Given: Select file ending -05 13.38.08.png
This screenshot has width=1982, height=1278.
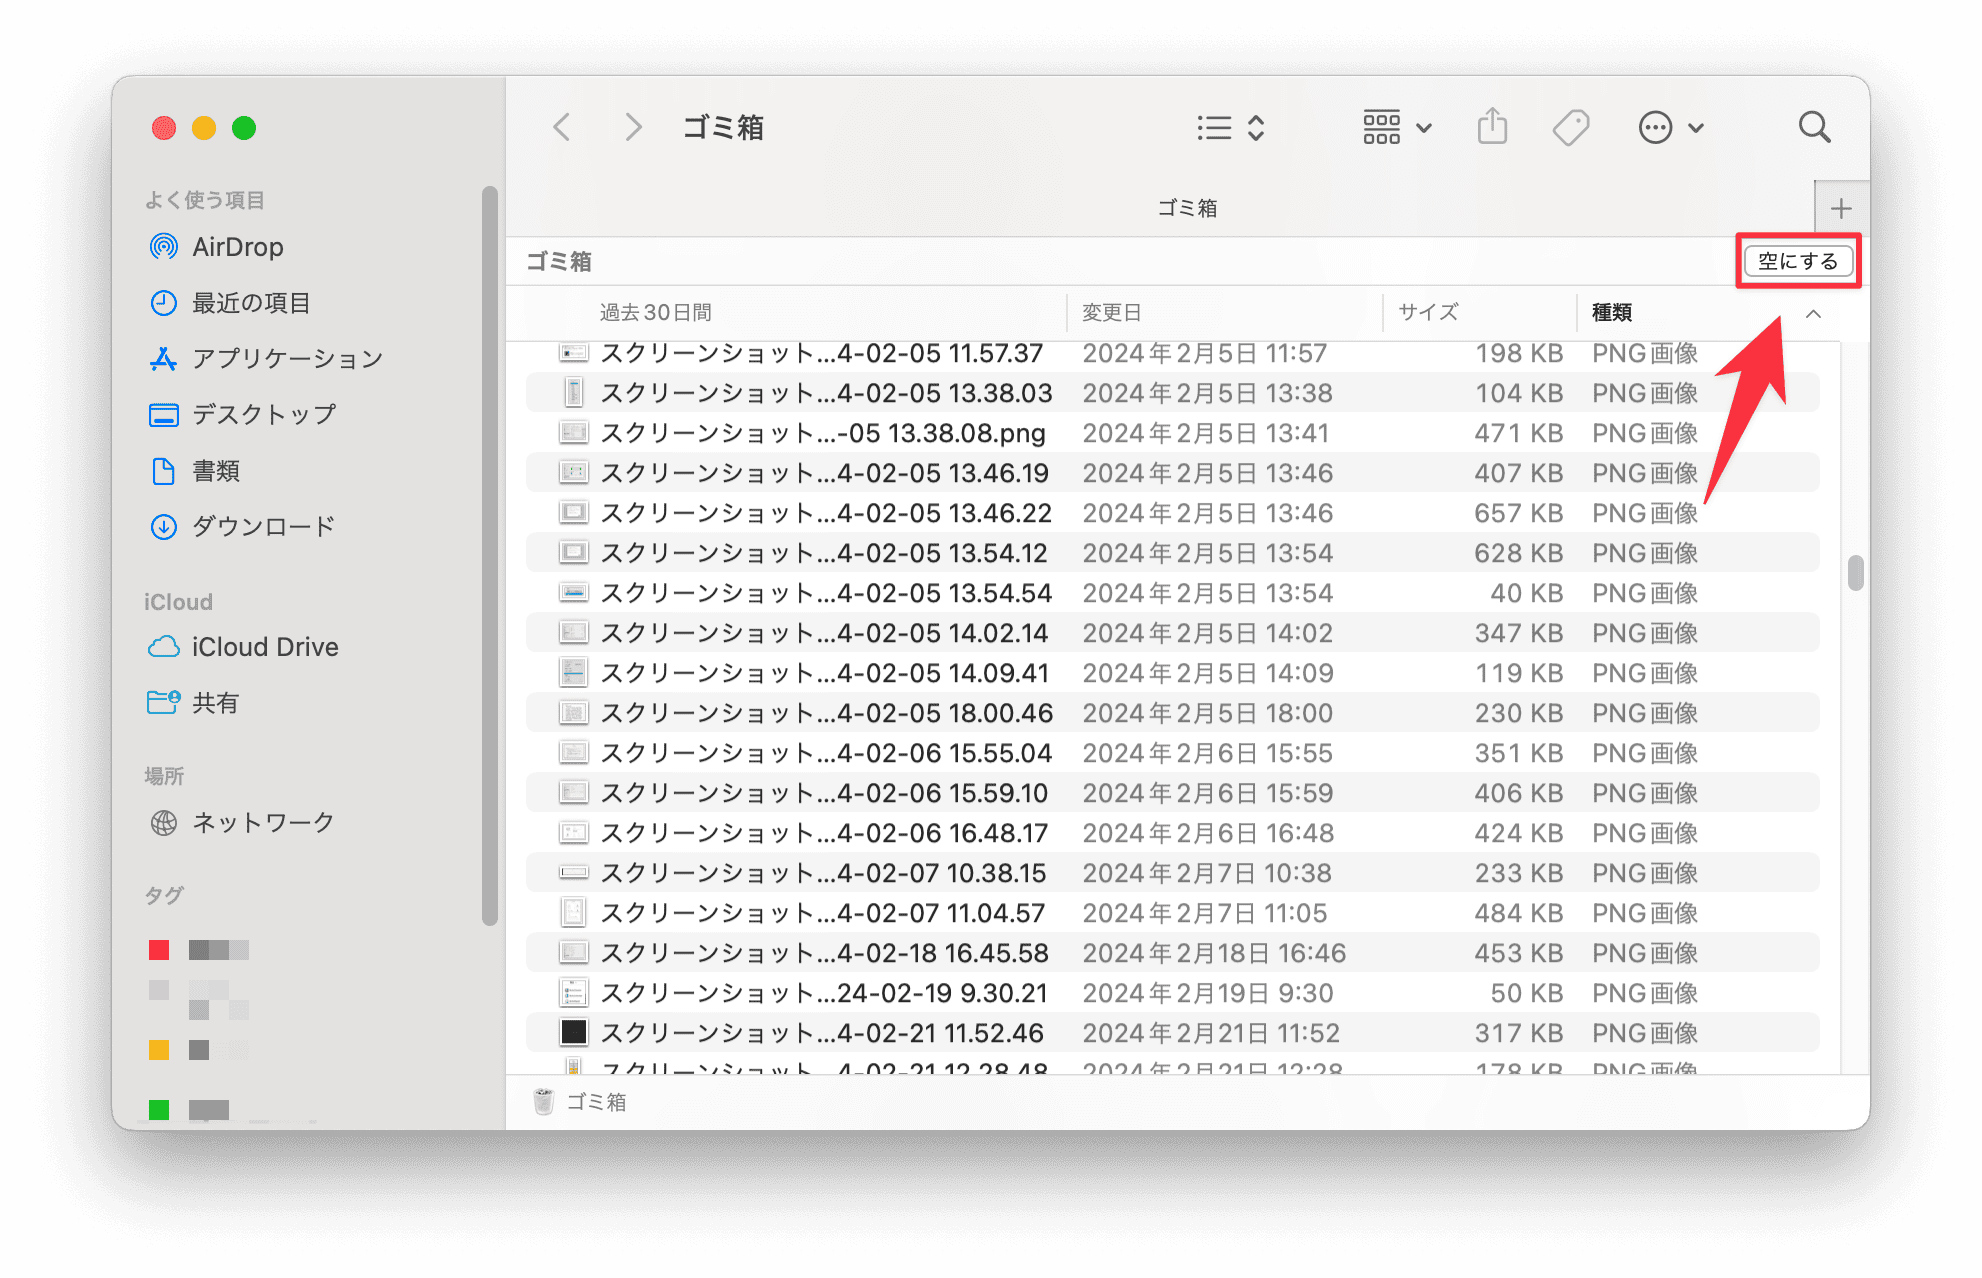Looking at the screenshot, I should (x=1172, y=433).
